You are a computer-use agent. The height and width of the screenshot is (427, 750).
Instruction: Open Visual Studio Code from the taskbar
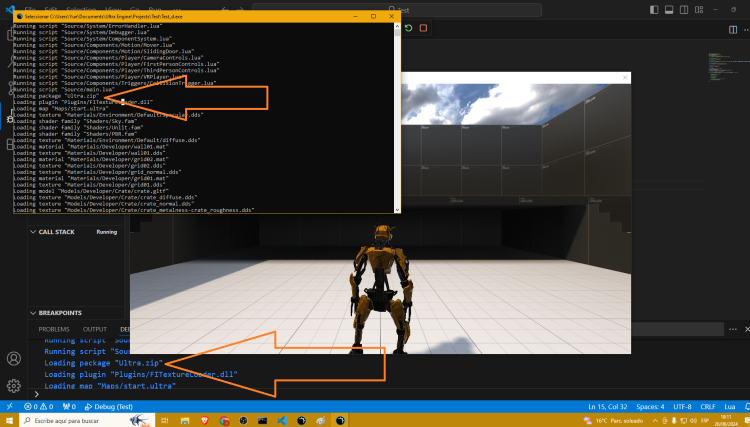[282, 421]
